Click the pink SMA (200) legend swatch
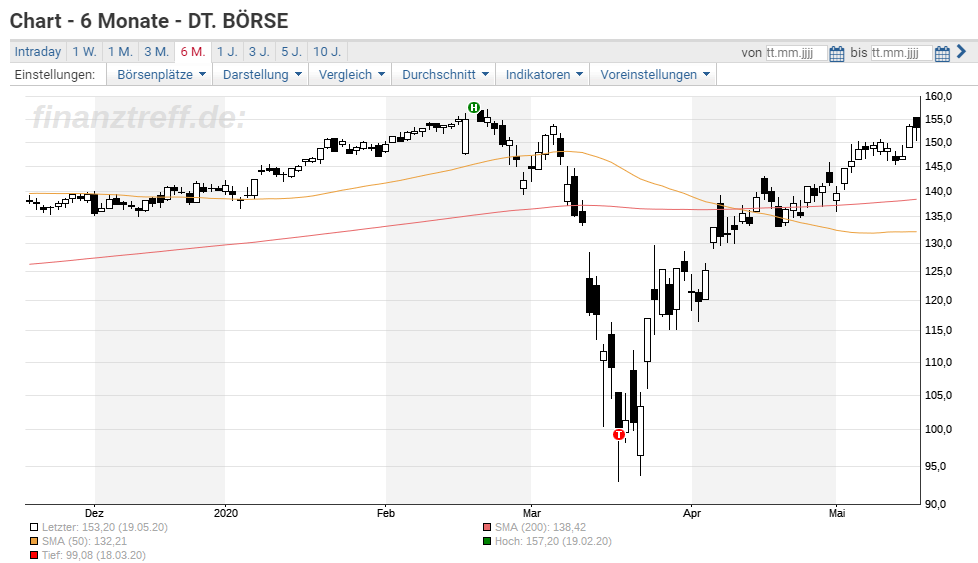This screenshot has width=978, height=563. click(x=487, y=527)
